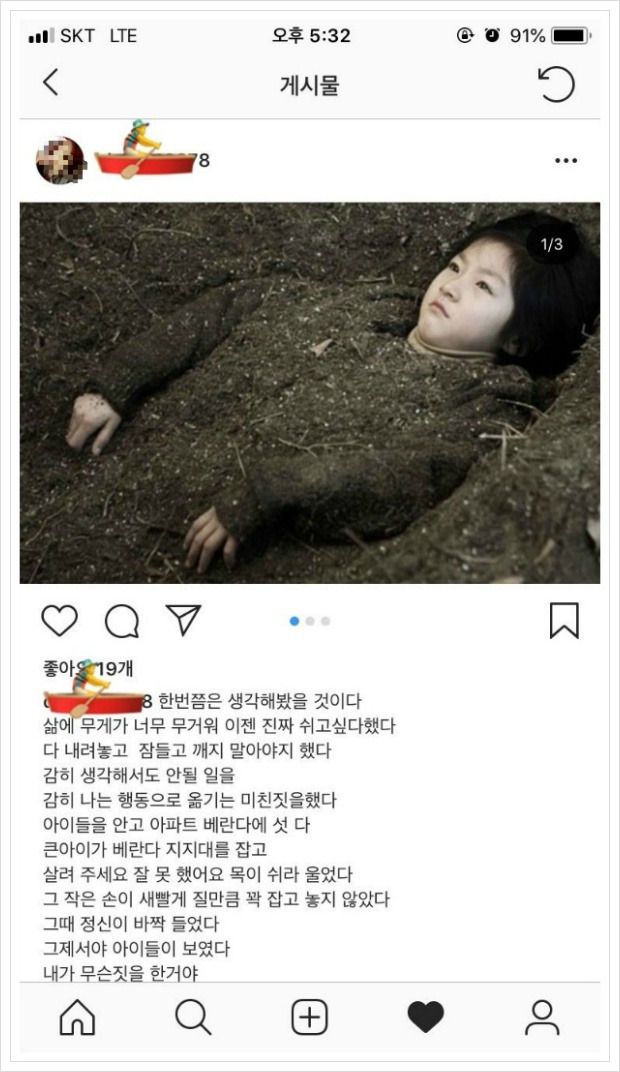
Task: Select the second carousel page dot
Action: (x=310, y=621)
